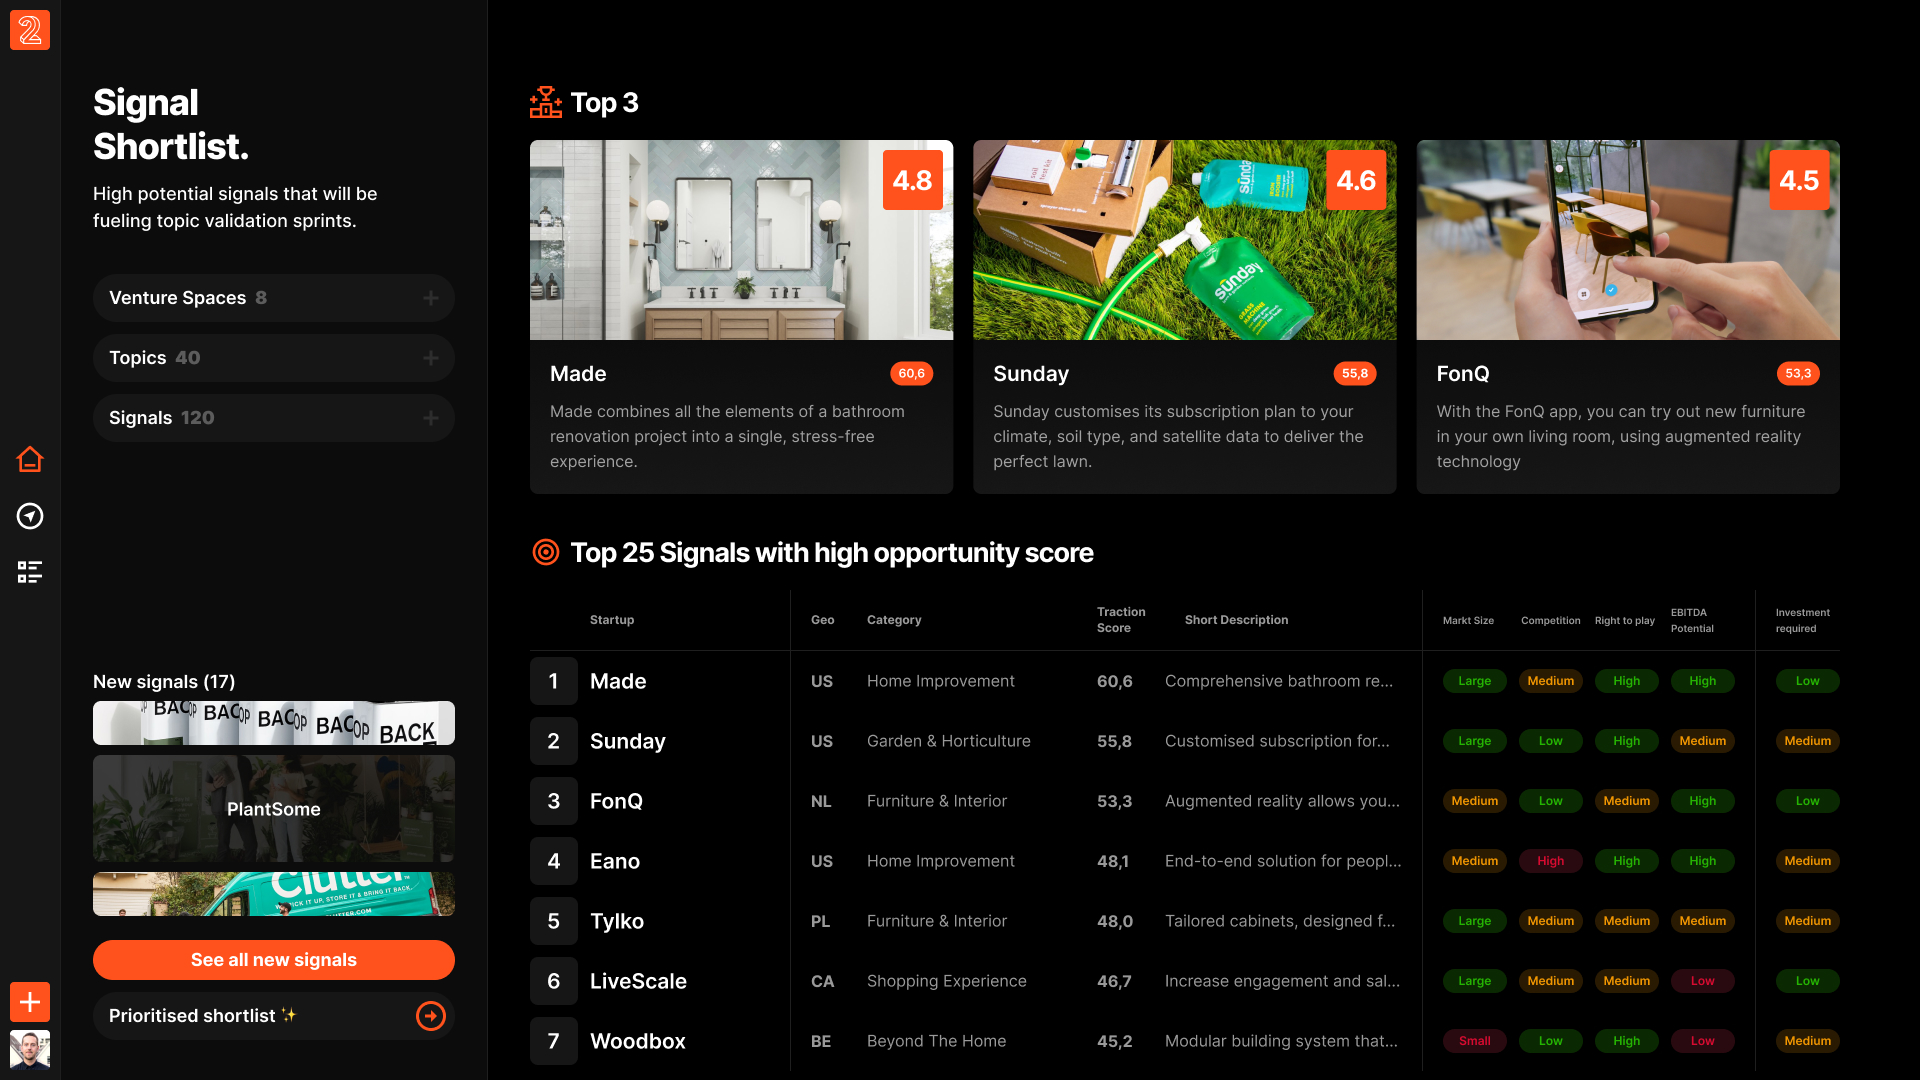Click the orange plus add button
The height and width of the screenshot is (1080, 1920).
pos(30,1001)
